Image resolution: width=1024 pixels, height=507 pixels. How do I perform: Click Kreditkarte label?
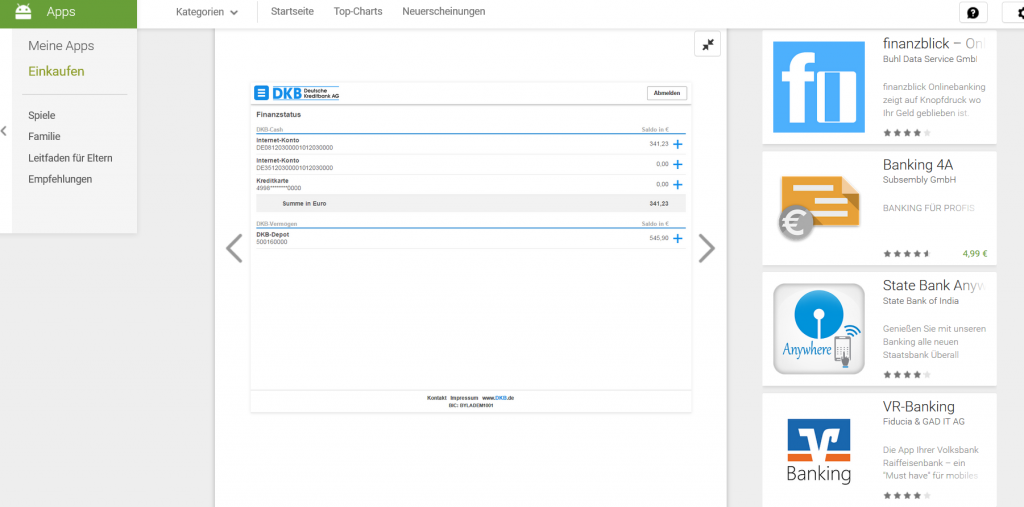(272, 181)
